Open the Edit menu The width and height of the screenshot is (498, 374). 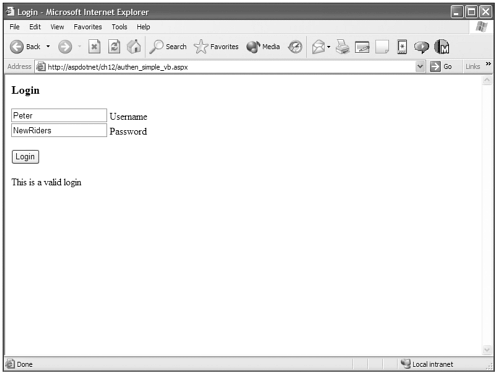(x=35, y=27)
